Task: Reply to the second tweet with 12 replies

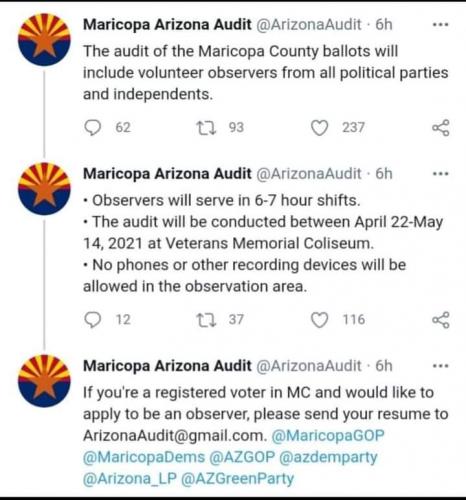Action: 92,320
